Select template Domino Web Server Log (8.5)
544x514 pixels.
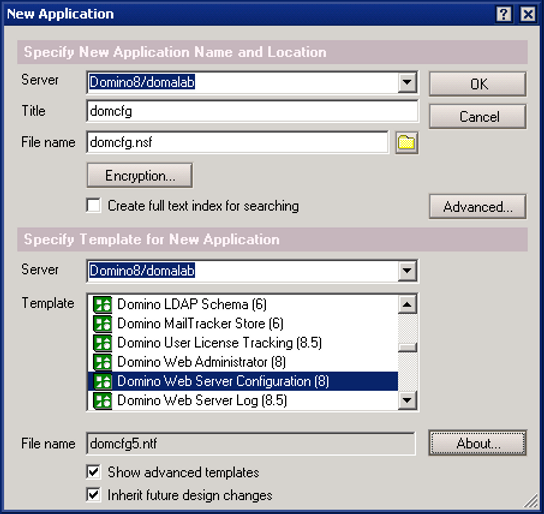pyautogui.click(x=243, y=401)
